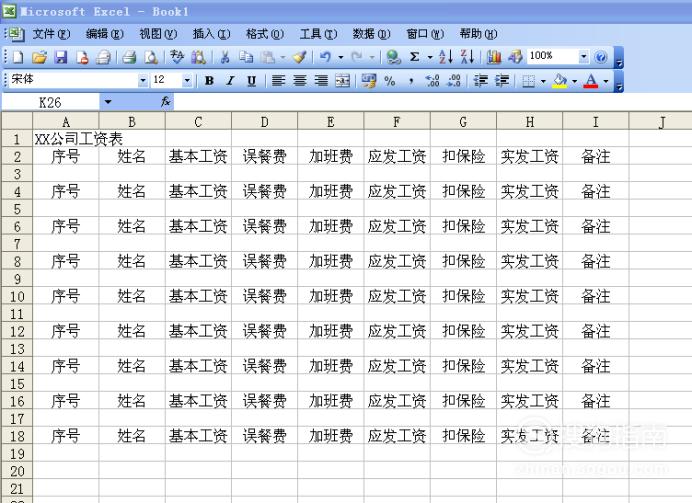Open the 视图 (View) menu

pos(158,34)
